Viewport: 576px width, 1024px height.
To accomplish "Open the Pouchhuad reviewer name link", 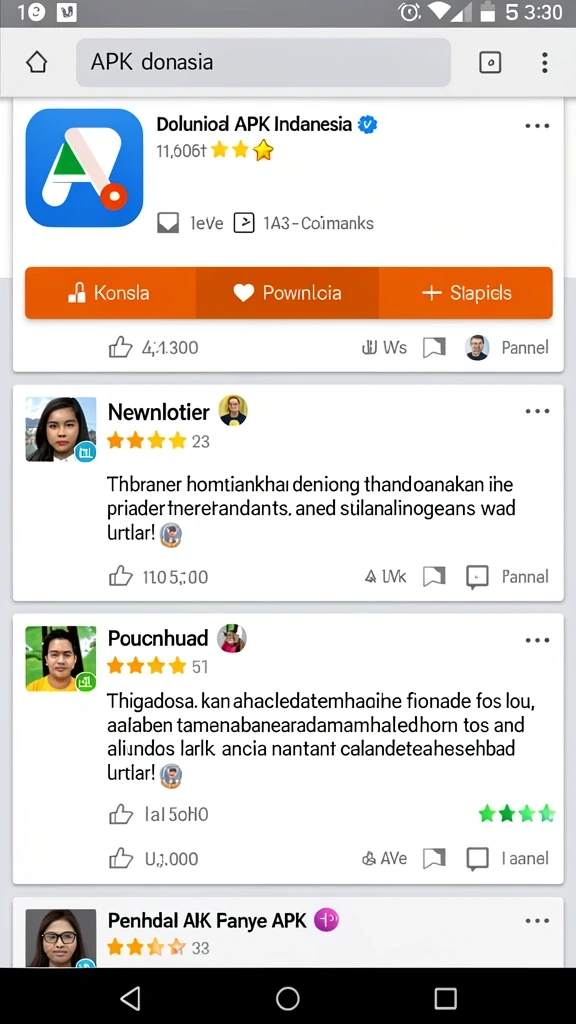I will (x=158, y=638).
